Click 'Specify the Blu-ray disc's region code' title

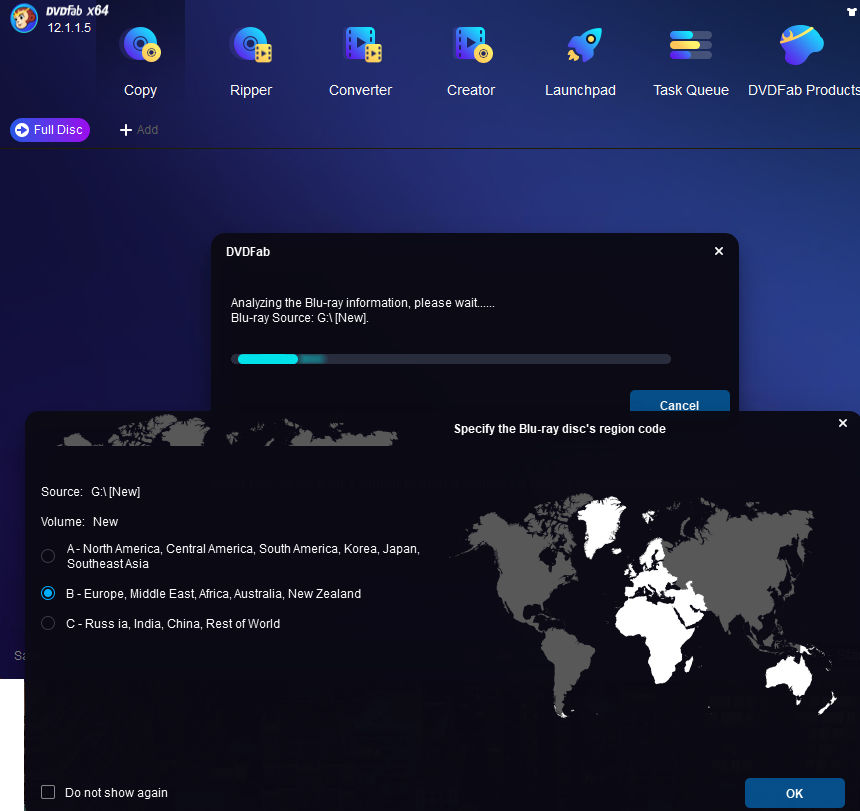coord(559,429)
